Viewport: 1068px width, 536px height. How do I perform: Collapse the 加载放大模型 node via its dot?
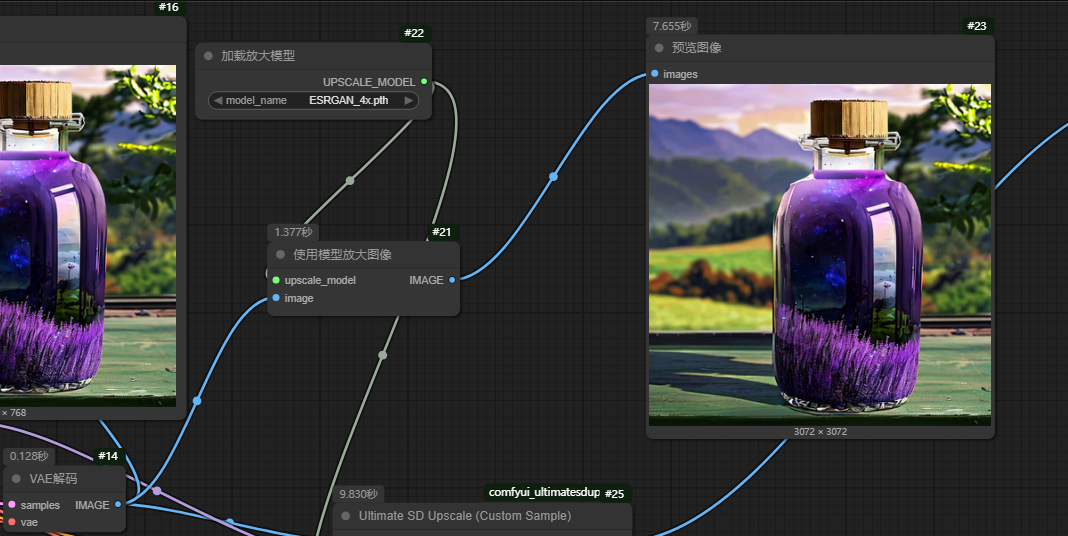click(208, 56)
